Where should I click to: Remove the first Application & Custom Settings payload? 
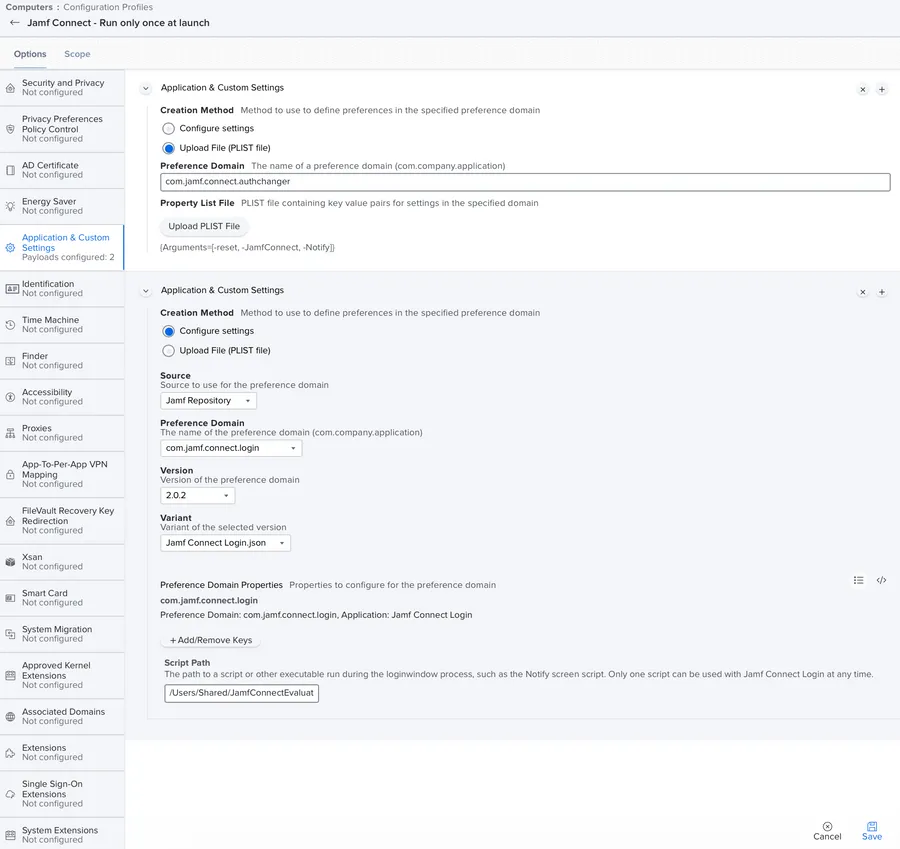pyautogui.click(x=863, y=90)
